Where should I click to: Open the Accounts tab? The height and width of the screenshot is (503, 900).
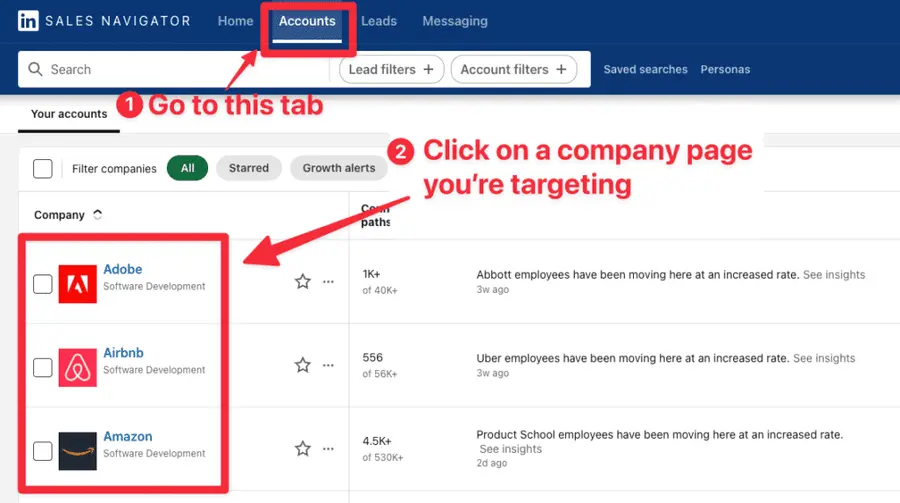coord(307,21)
